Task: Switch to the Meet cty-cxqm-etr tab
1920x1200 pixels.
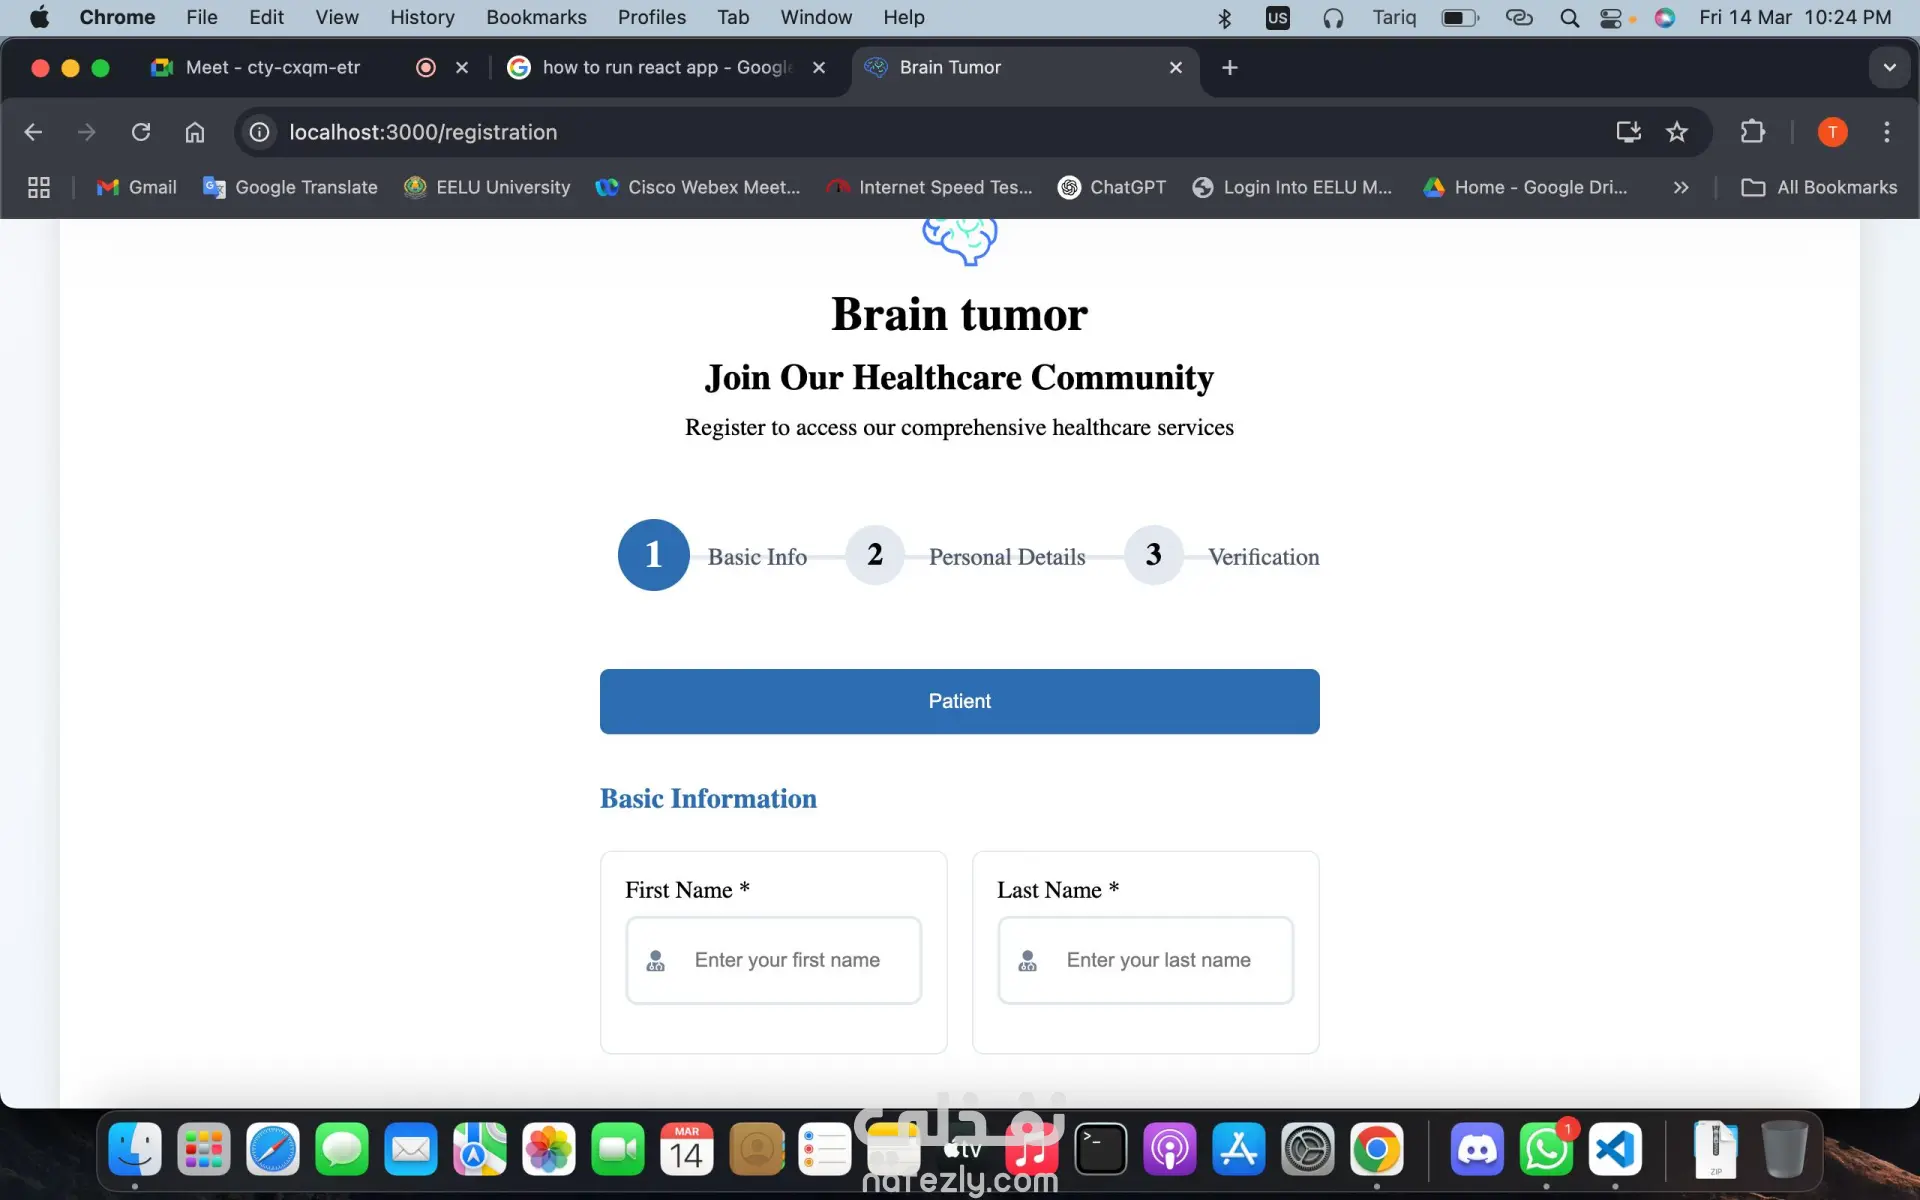Action: (x=272, y=67)
